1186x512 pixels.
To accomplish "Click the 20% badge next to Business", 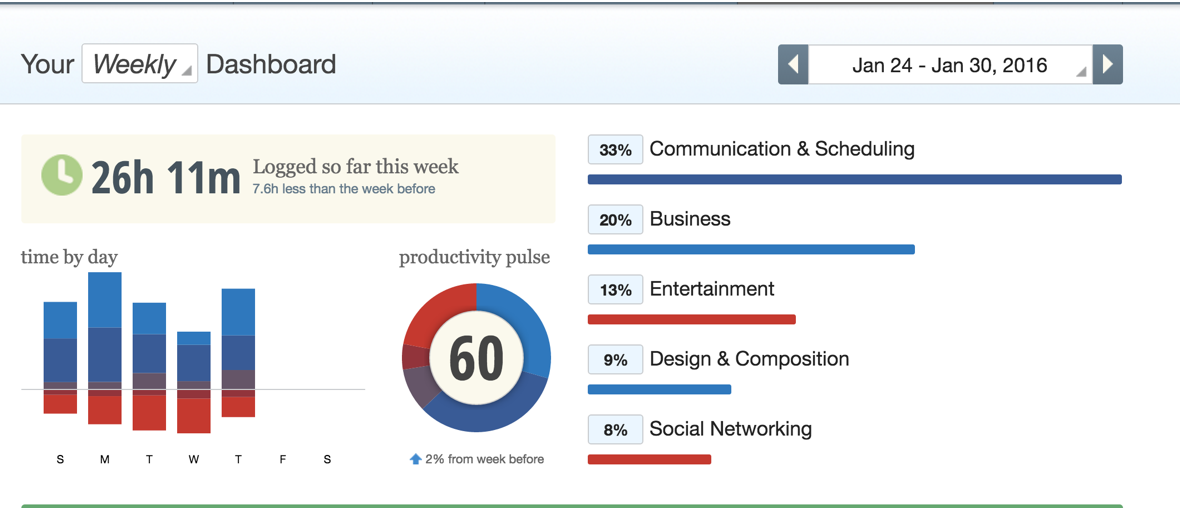I will click(615, 219).
